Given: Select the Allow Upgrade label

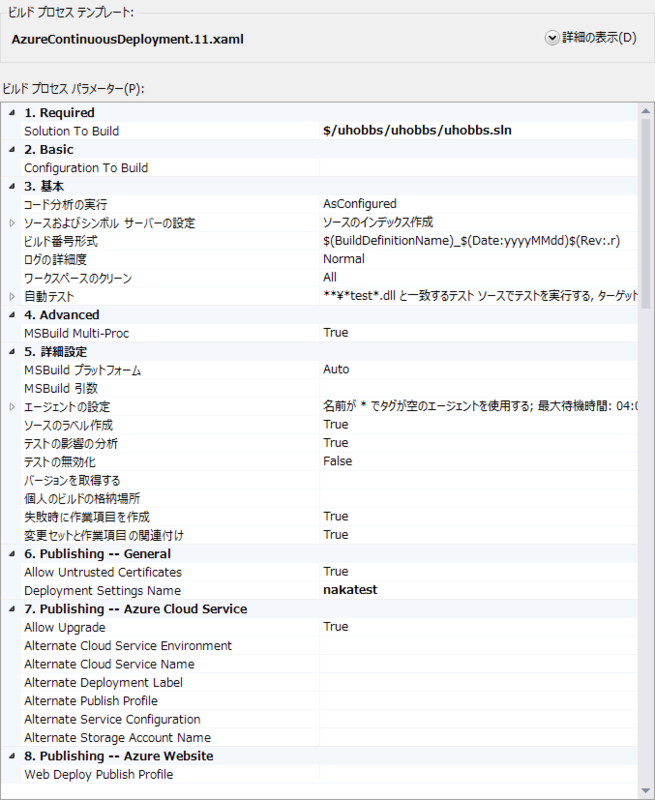Looking at the screenshot, I should point(65,627).
